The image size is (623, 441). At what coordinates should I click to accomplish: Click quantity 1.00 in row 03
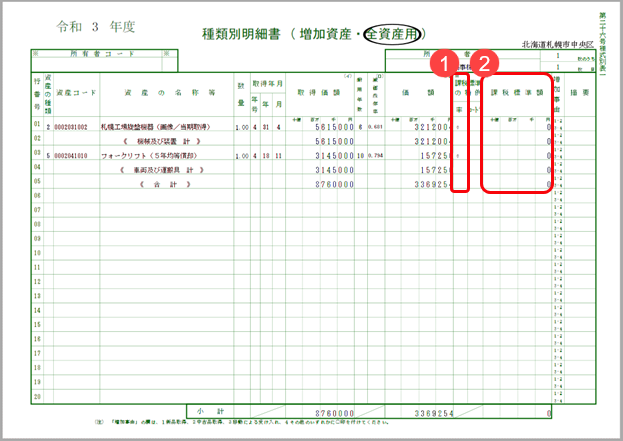(242, 156)
